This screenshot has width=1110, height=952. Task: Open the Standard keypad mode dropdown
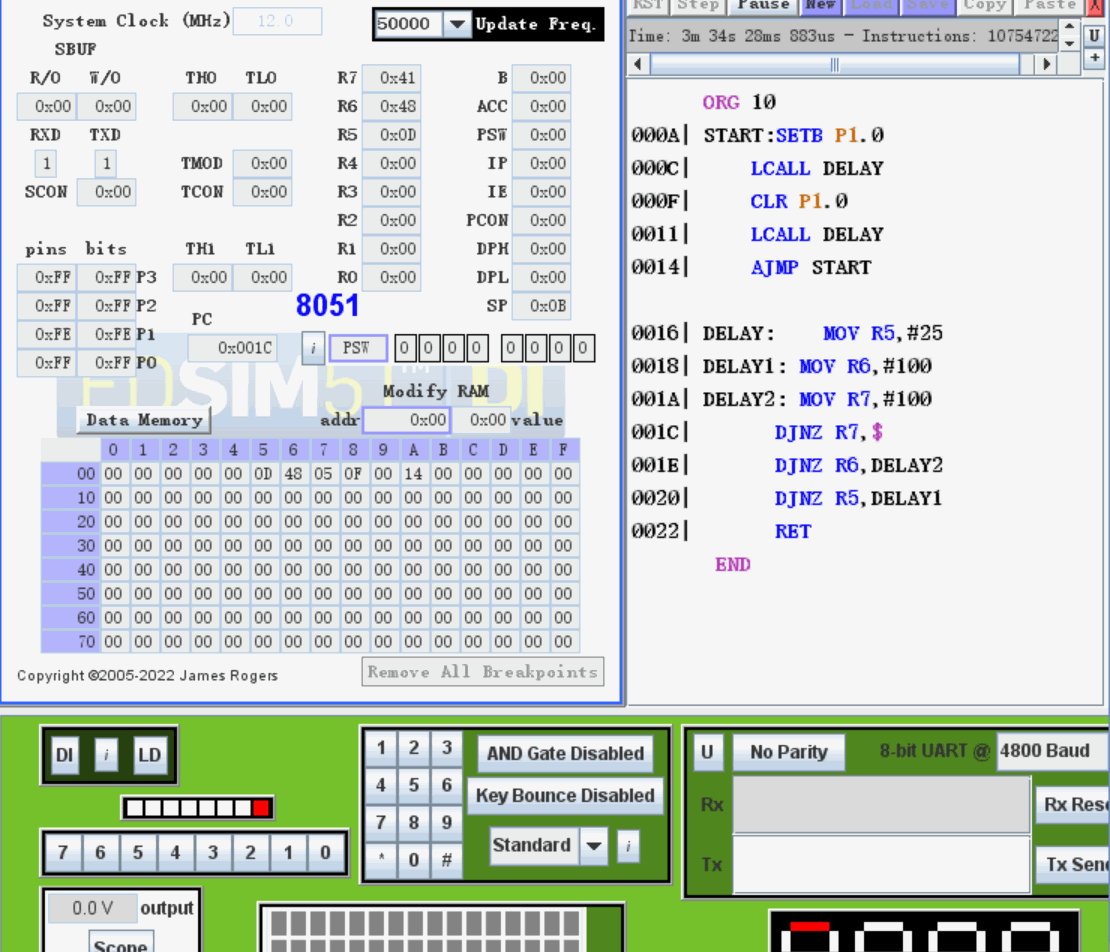tap(594, 846)
